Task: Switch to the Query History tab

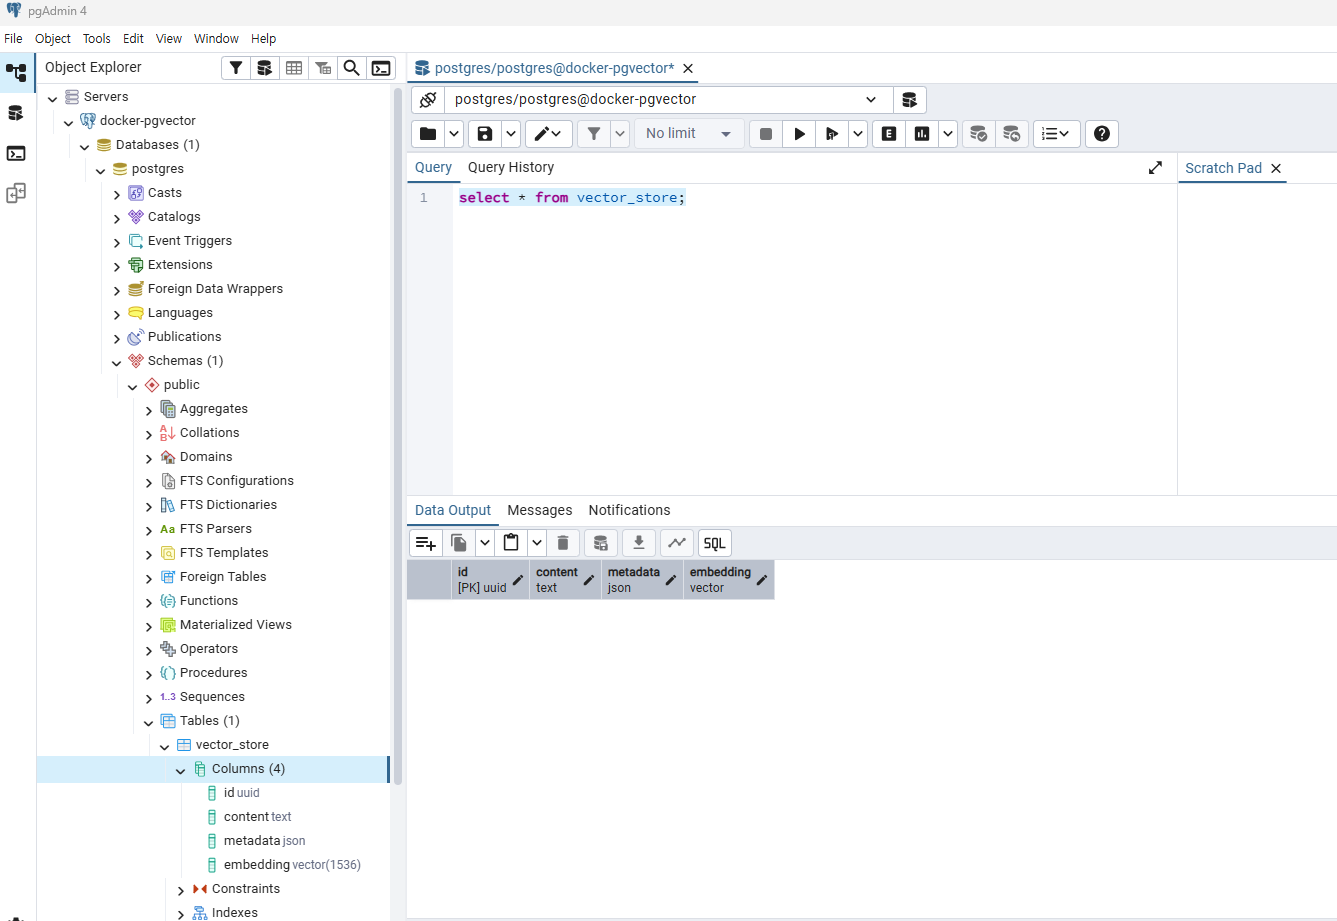Action: coord(511,167)
